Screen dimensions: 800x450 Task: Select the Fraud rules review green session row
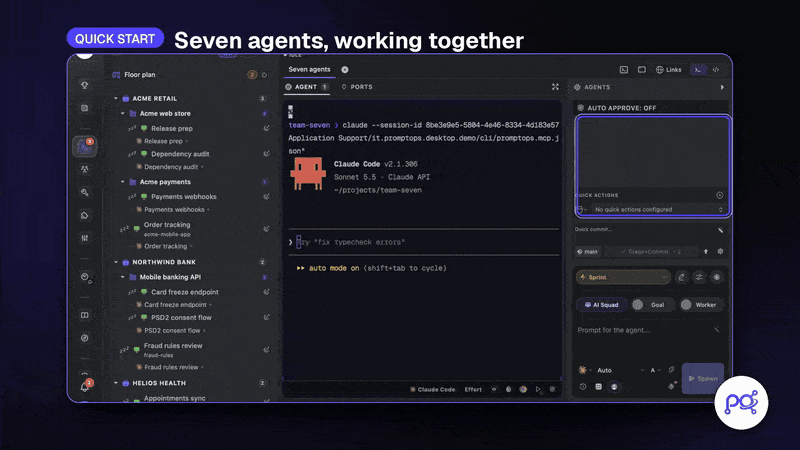(x=172, y=349)
